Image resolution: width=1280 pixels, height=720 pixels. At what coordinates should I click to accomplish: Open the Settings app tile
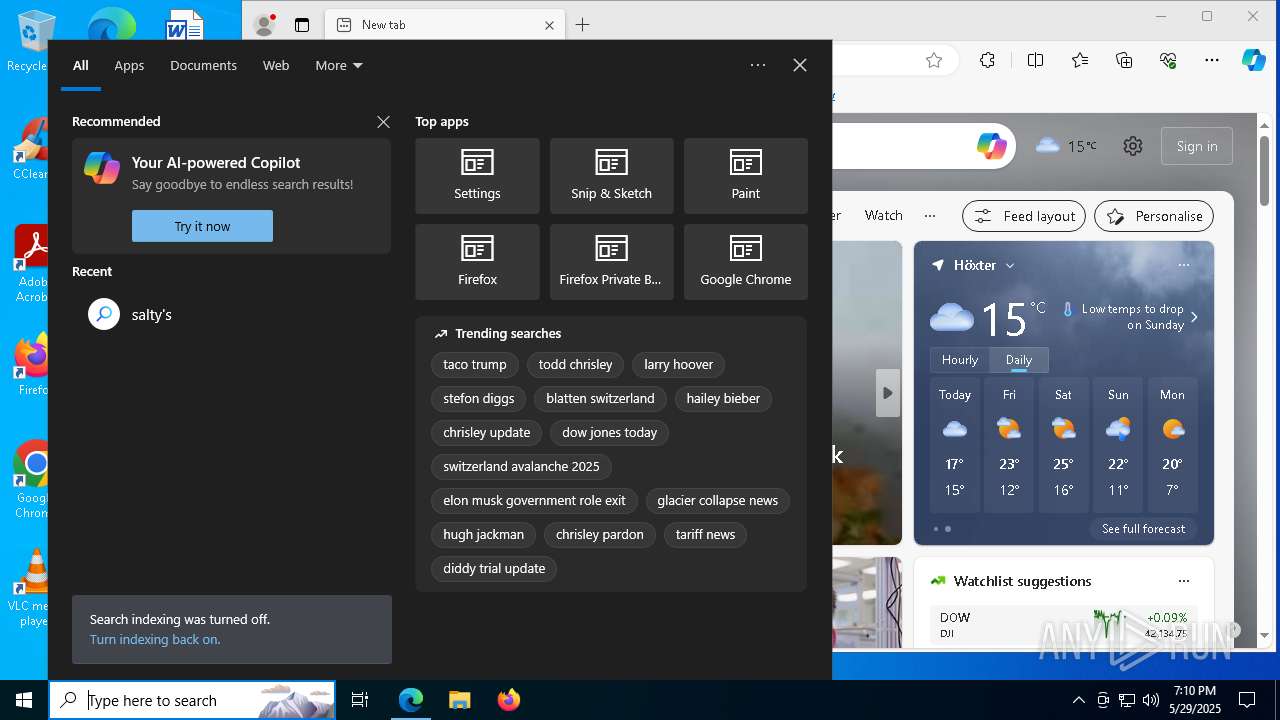pyautogui.click(x=477, y=176)
